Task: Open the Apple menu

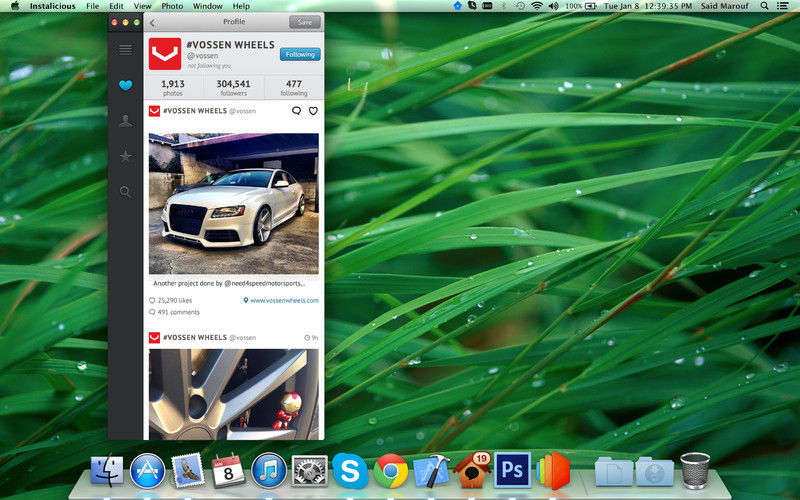Action: [15, 6]
